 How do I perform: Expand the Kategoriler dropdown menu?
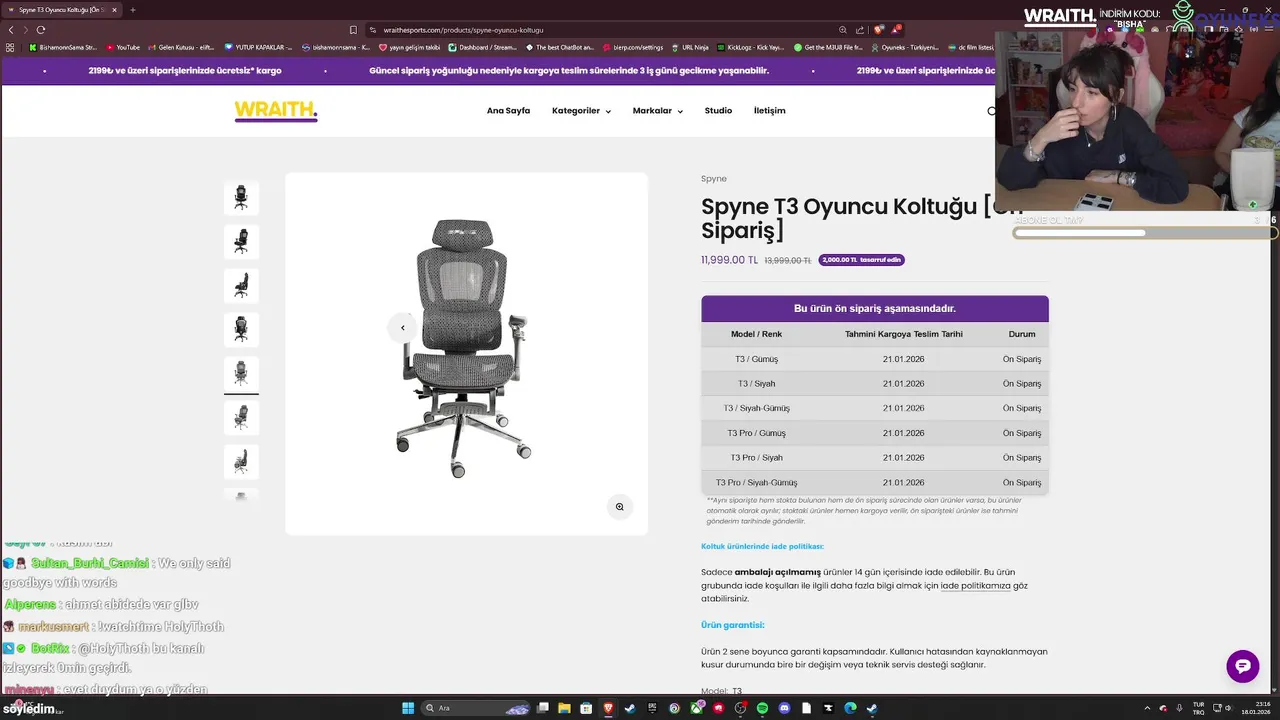tap(581, 111)
